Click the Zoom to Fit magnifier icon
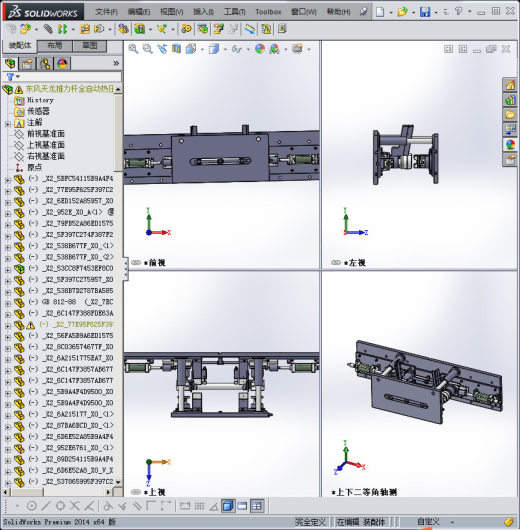The height and width of the screenshot is (530, 520). [x=133, y=49]
